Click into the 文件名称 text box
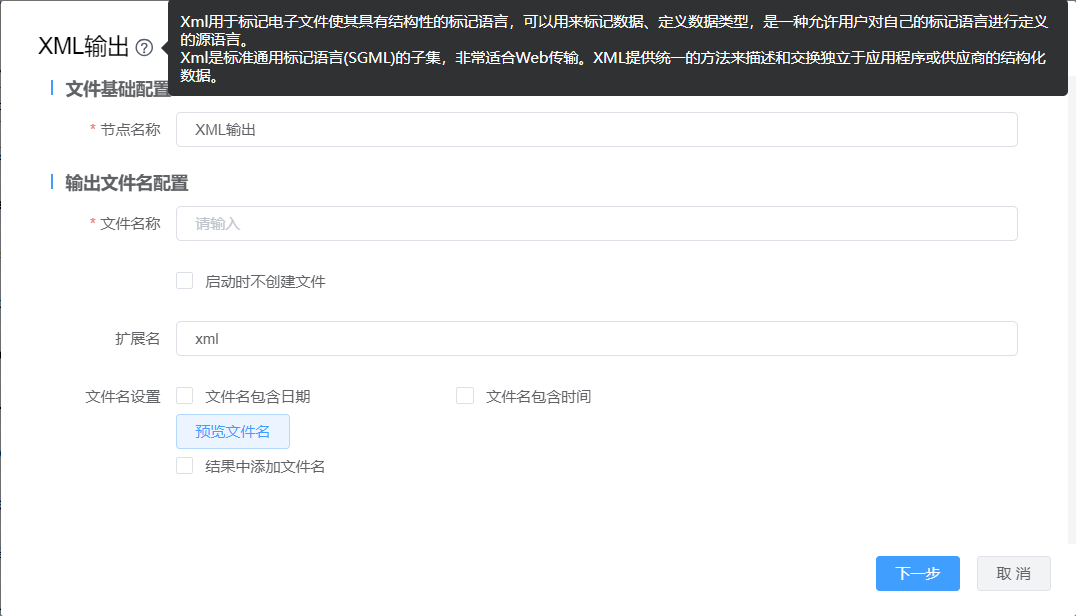The image size is (1076, 616). [x=596, y=224]
